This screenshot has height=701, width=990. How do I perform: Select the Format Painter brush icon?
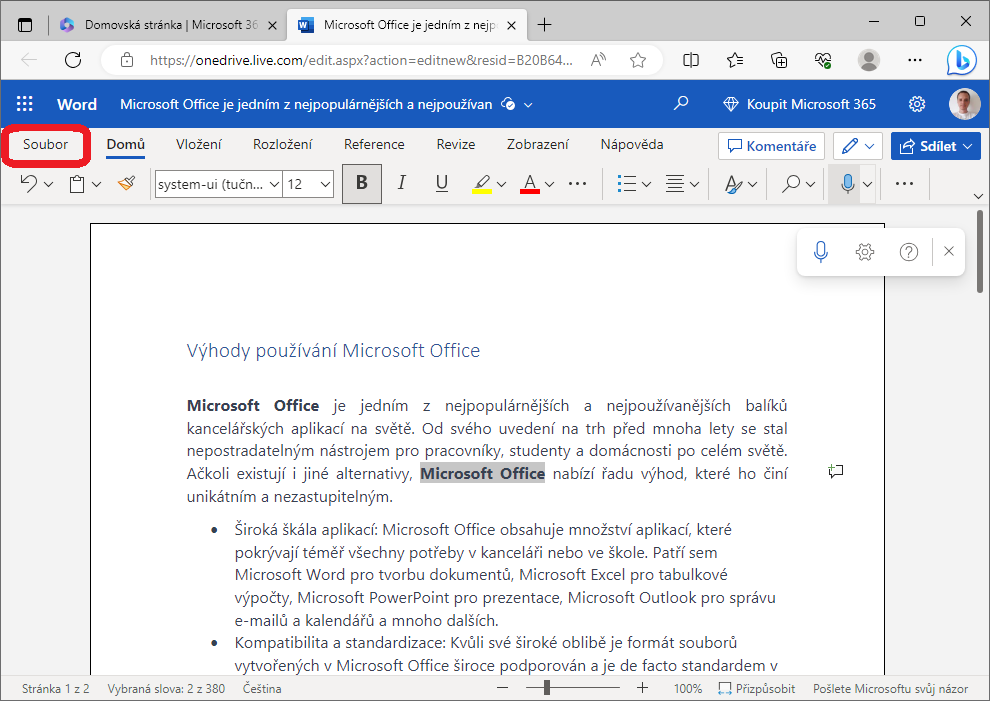[127, 184]
